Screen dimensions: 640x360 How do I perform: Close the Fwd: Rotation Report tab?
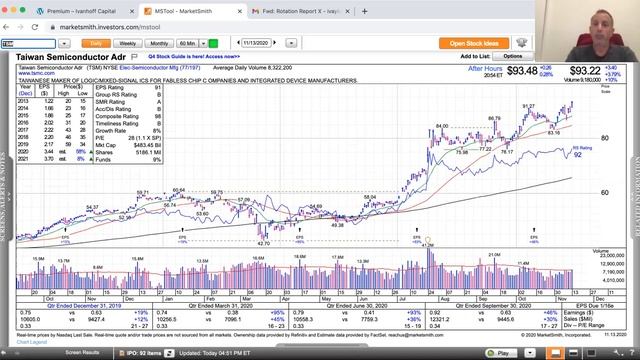point(347,11)
